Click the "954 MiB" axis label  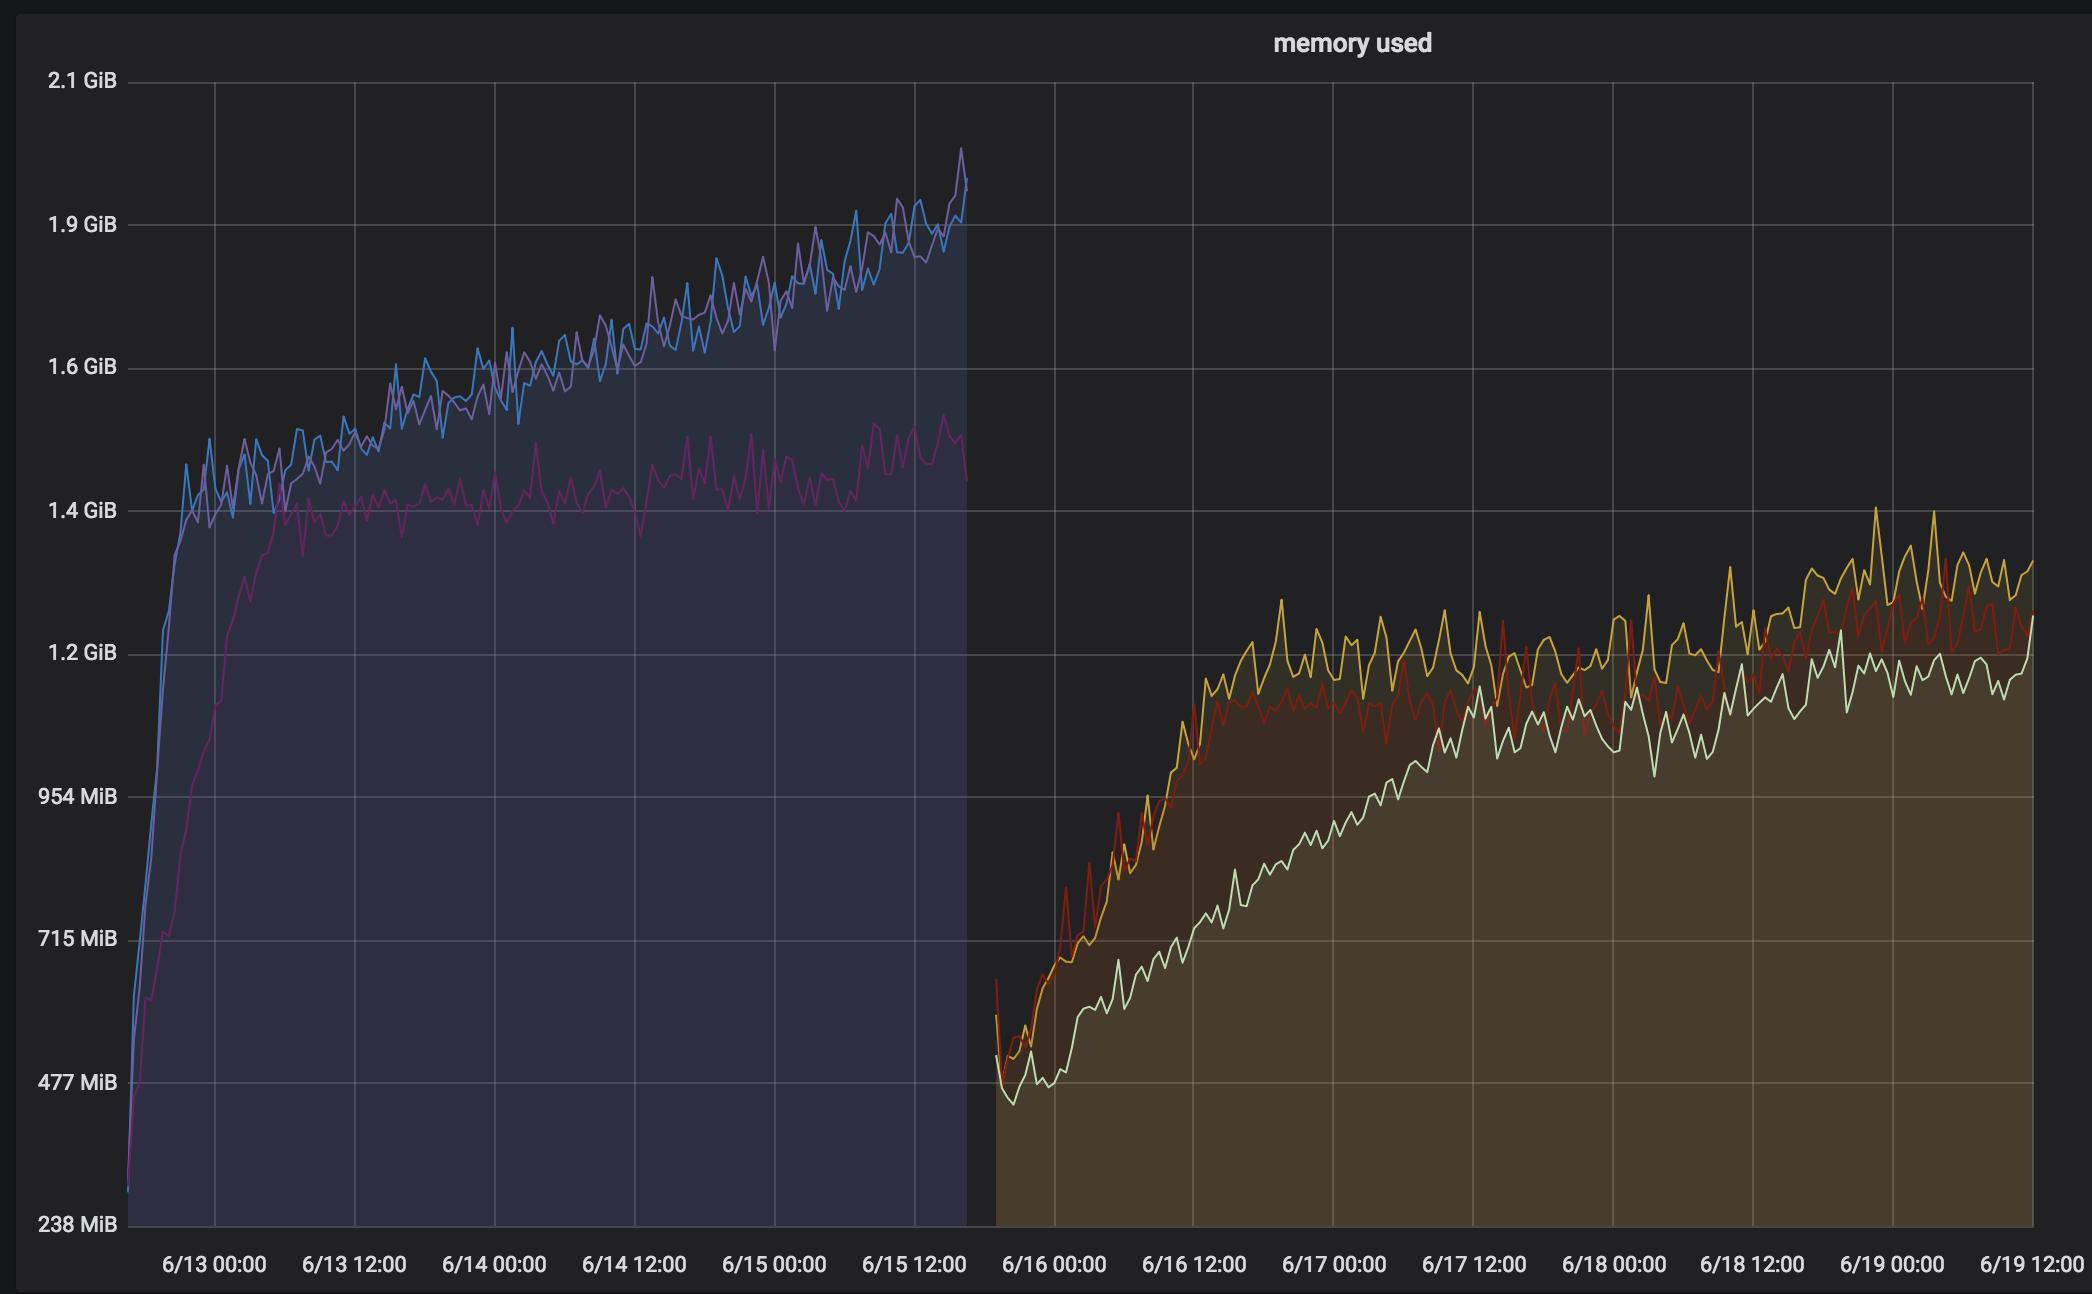(75, 795)
